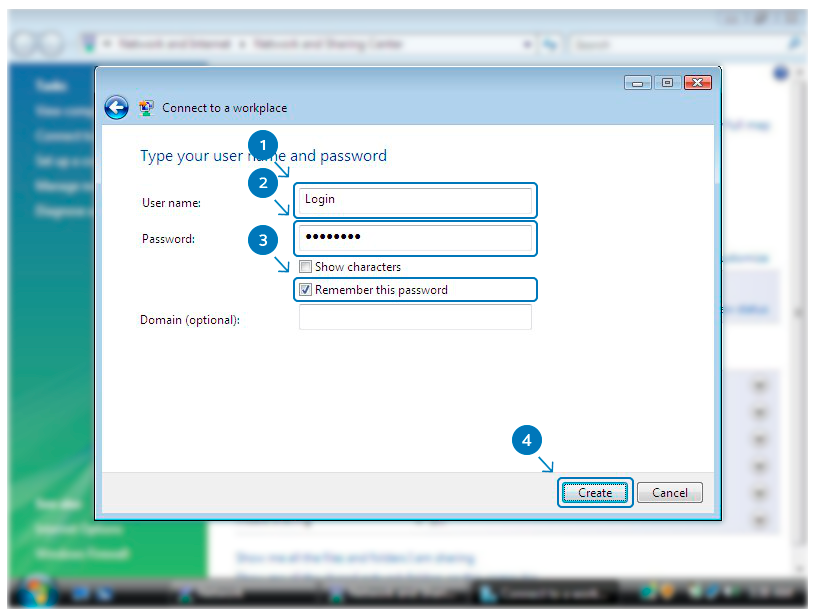Click the "Password:" label
The height and width of the screenshot is (616, 816).
(x=168, y=239)
